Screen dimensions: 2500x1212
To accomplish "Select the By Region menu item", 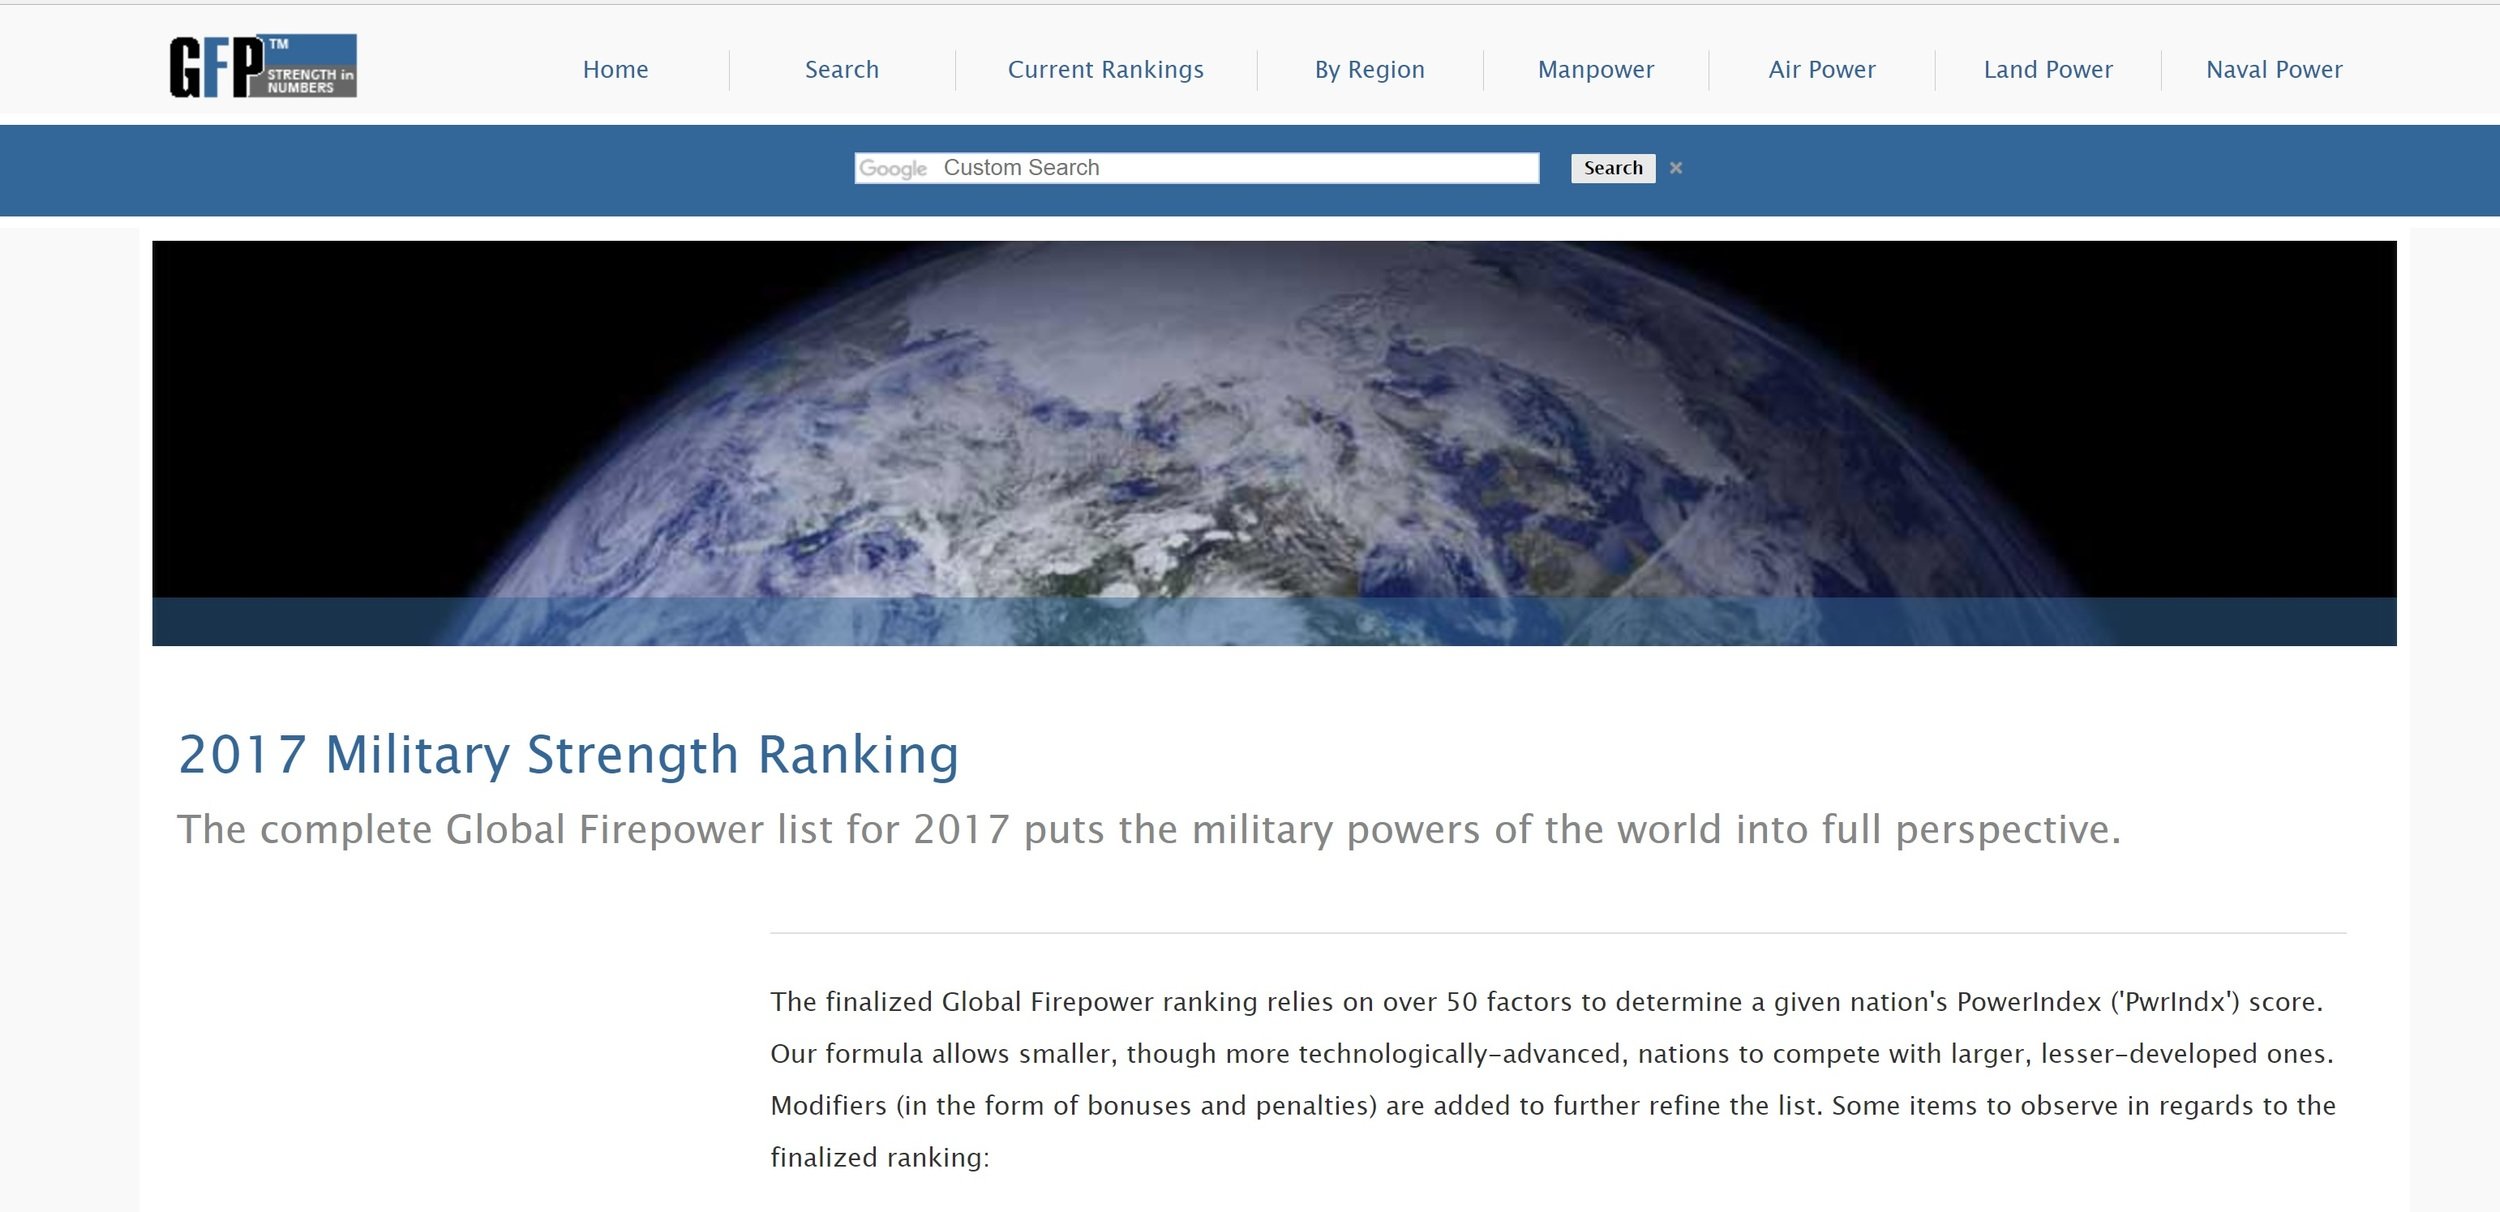I will tap(1369, 70).
